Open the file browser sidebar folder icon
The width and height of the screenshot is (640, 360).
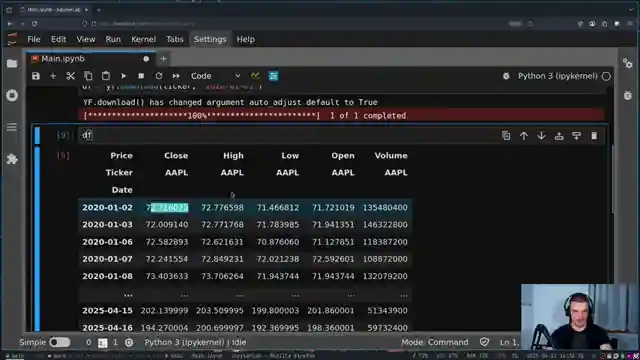(12, 64)
